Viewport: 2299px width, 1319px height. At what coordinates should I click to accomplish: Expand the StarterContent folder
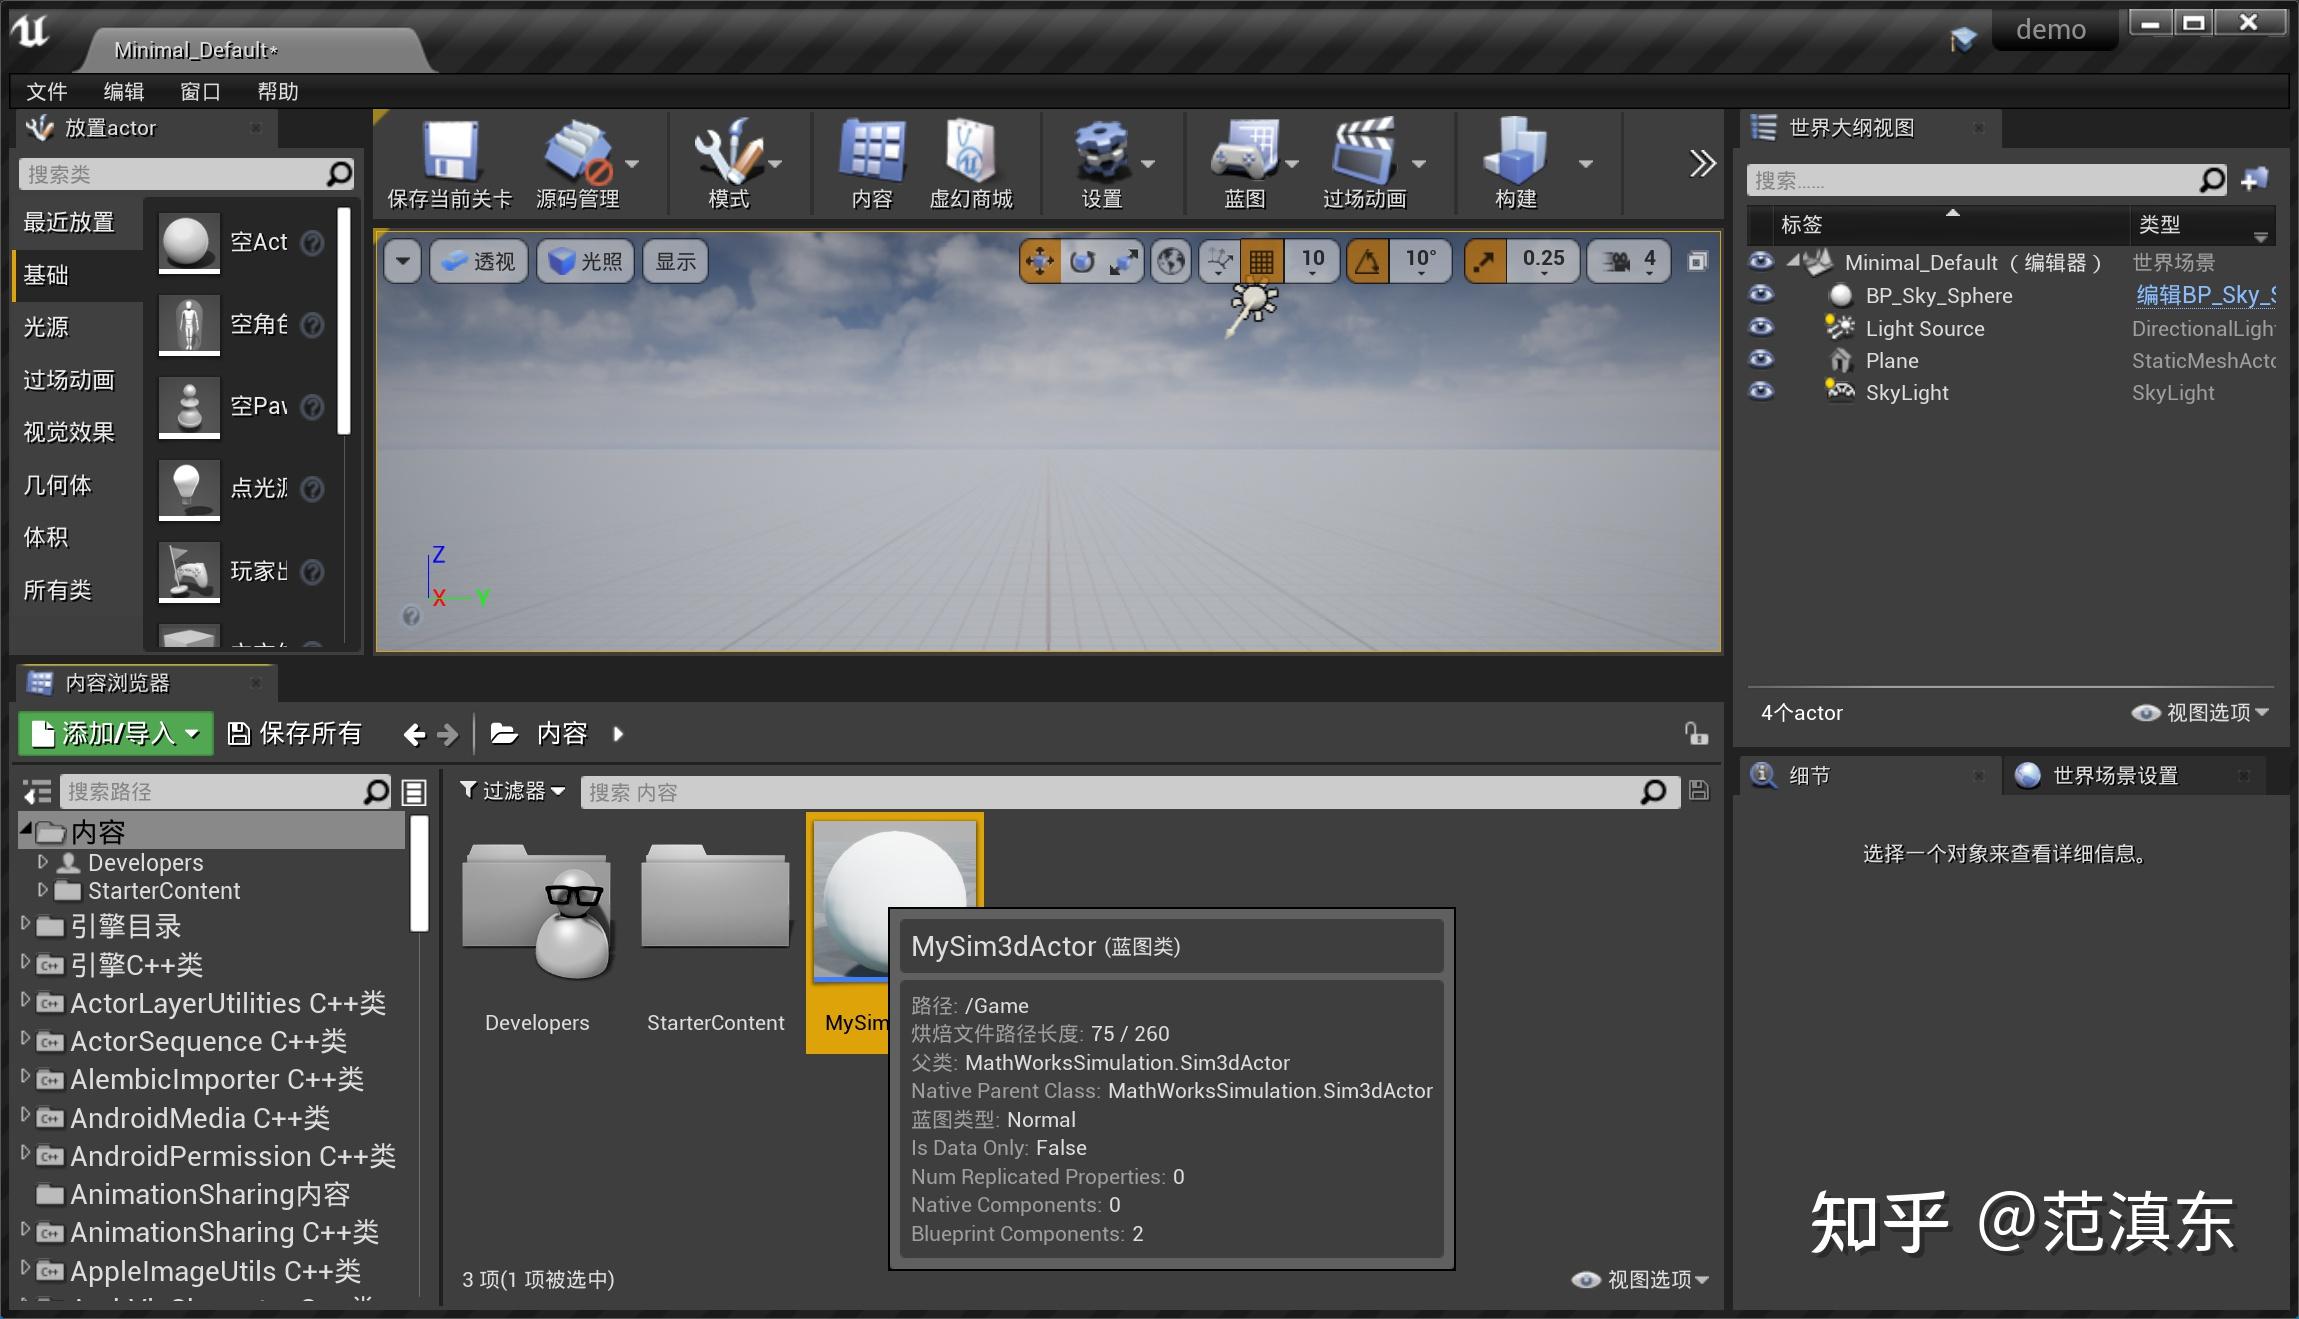pos(42,890)
